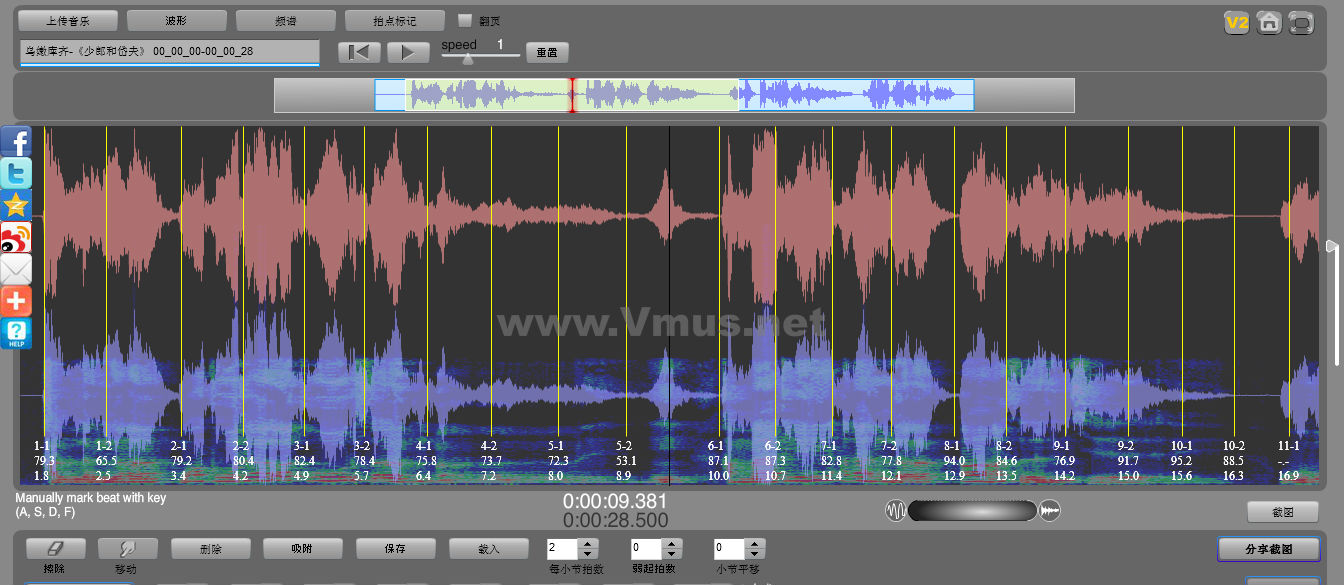Enter fullscreen with the expand icon
The width and height of the screenshot is (1344, 585).
tap(1301, 23)
